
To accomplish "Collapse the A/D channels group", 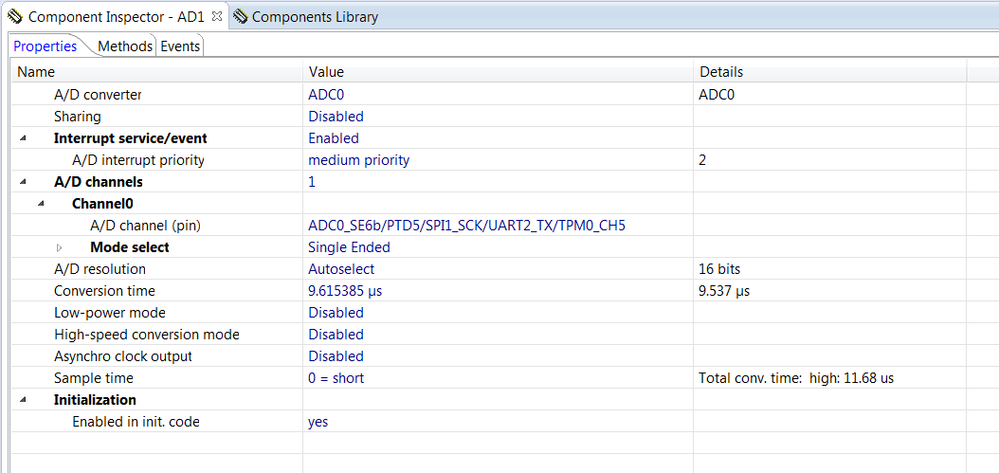I will click(24, 183).
